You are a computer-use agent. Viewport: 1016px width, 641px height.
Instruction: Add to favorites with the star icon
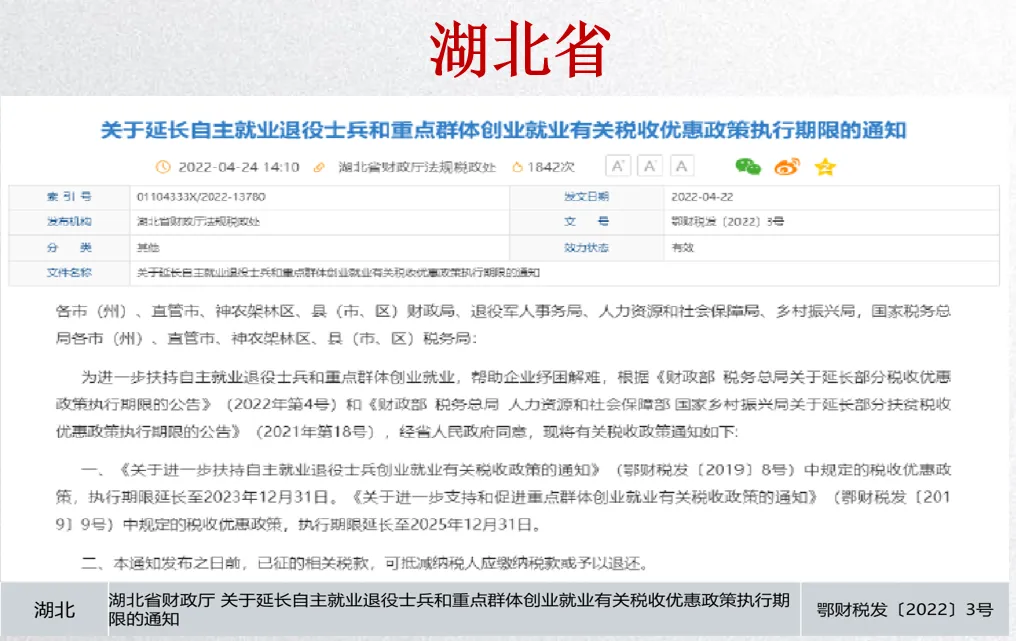(x=825, y=167)
